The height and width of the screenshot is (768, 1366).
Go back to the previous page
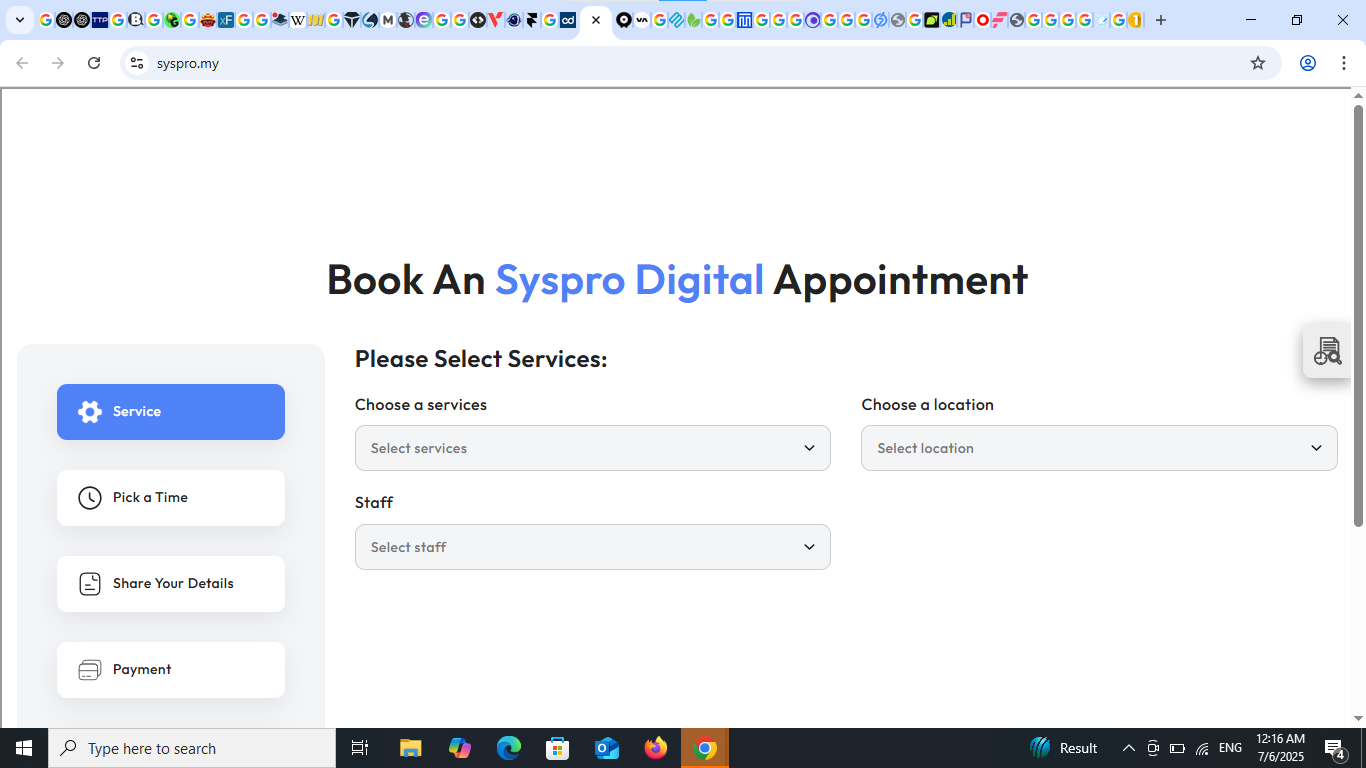[x=22, y=63]
